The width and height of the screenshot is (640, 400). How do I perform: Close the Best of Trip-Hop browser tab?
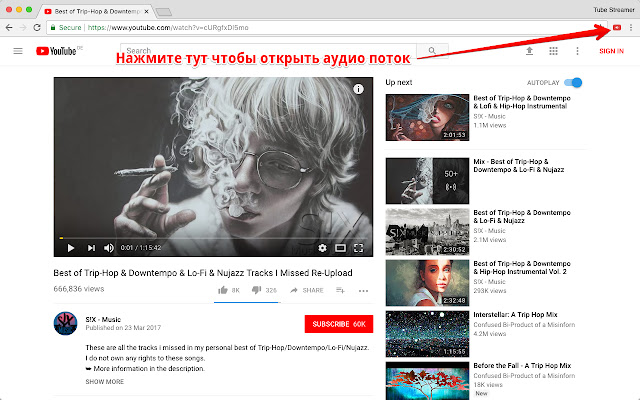coord(147,11)
